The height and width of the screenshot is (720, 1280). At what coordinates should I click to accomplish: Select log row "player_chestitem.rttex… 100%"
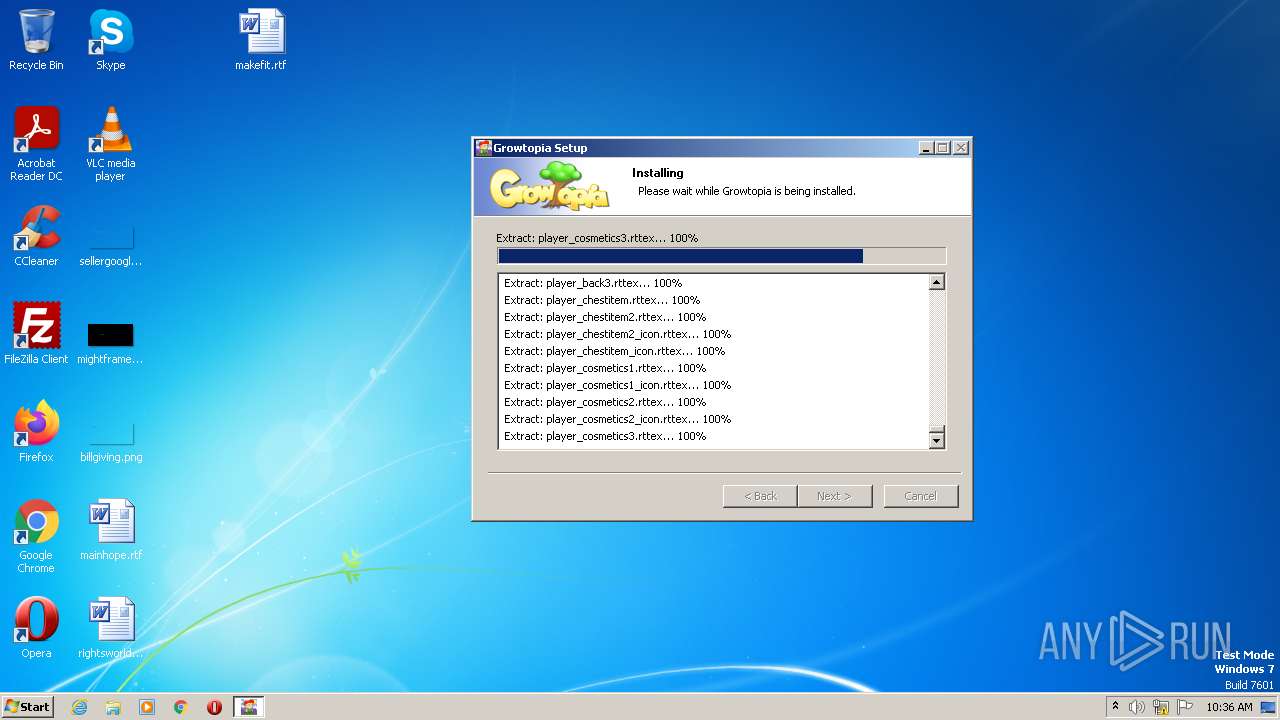point(602,300)
